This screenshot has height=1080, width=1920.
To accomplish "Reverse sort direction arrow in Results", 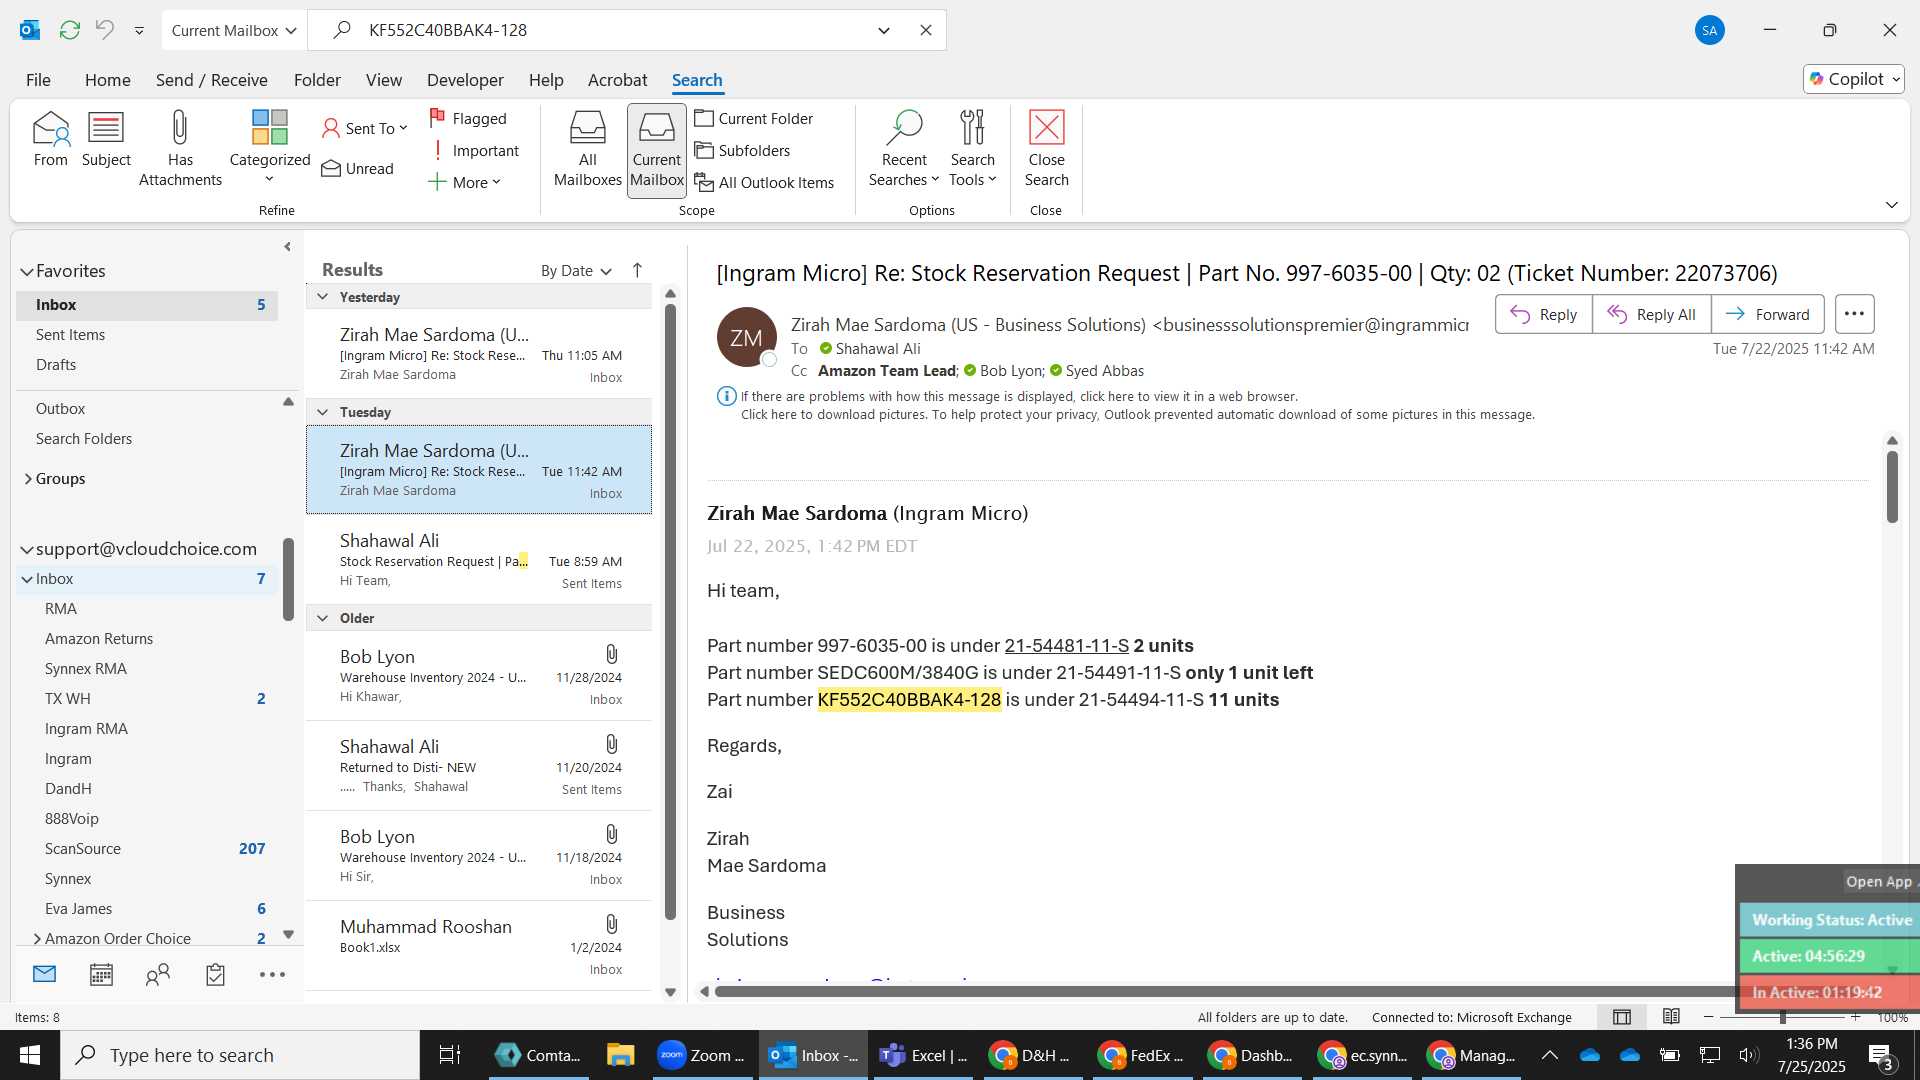I will pos(637,270).
